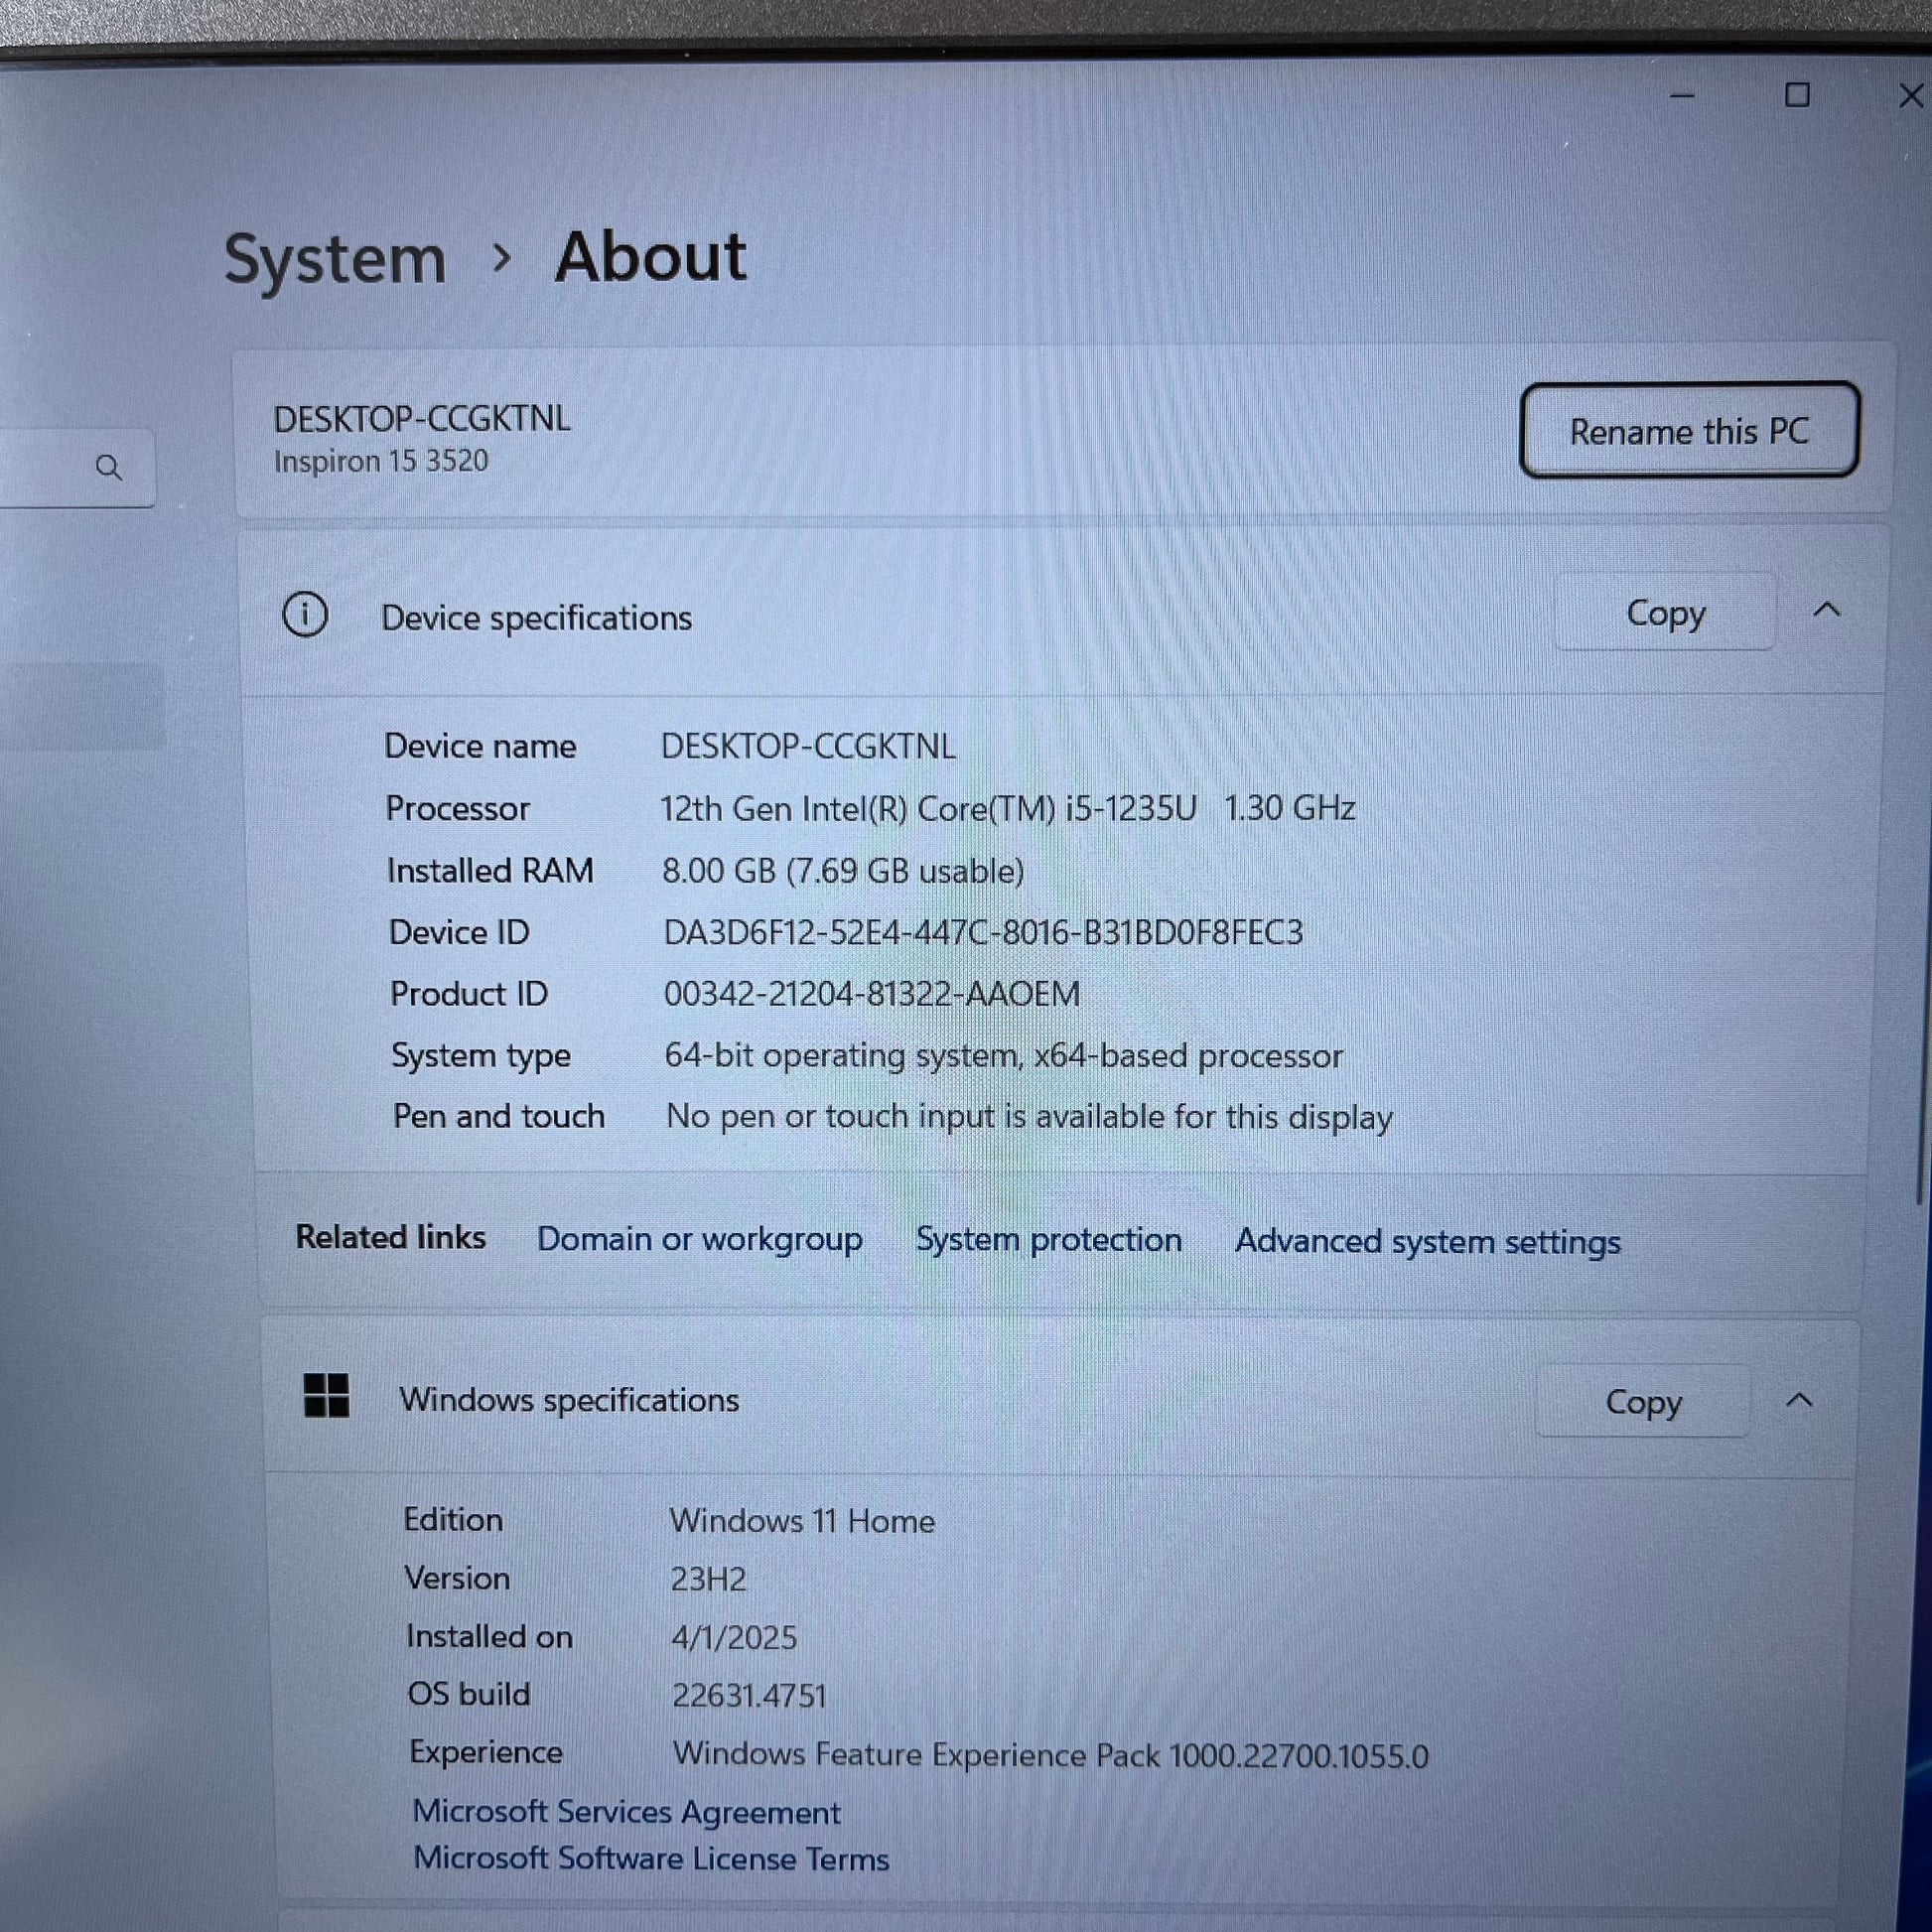The image size is (1932, 1932).
Task: Click the Device specifications info icon
Action: pyautogui.click(x=305, y=615)
